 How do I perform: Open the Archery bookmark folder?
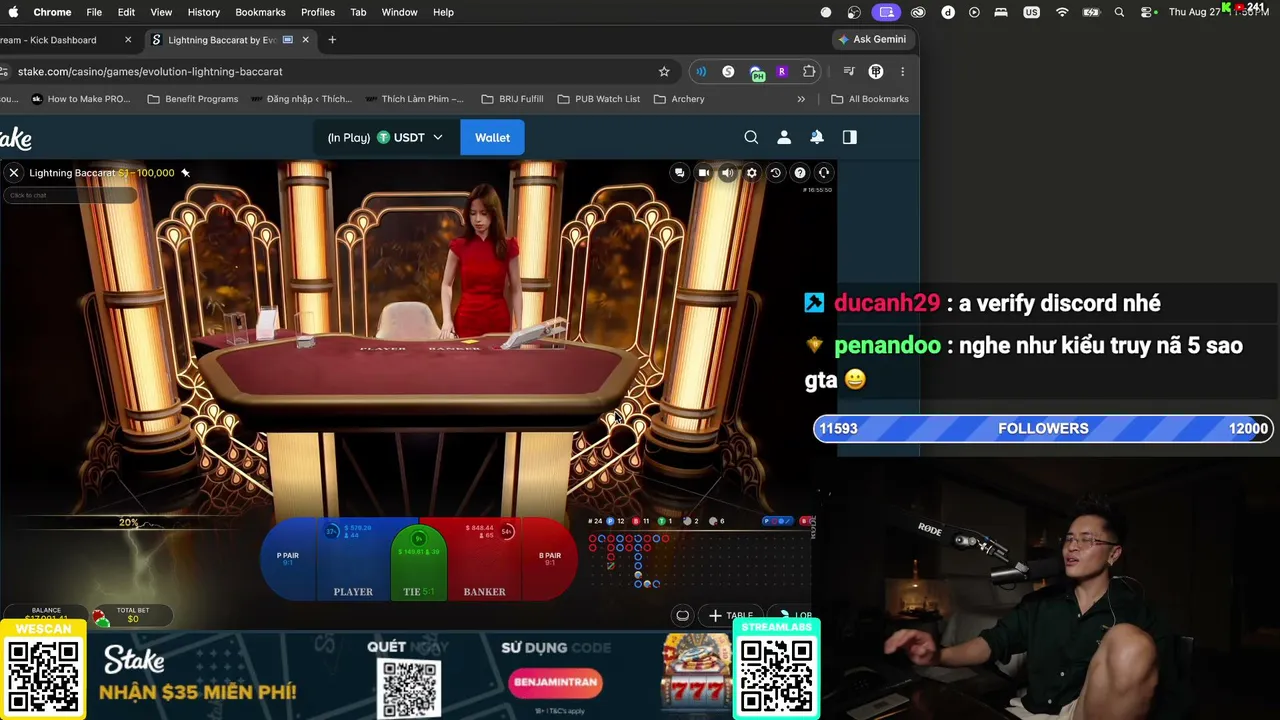[679, 99]
